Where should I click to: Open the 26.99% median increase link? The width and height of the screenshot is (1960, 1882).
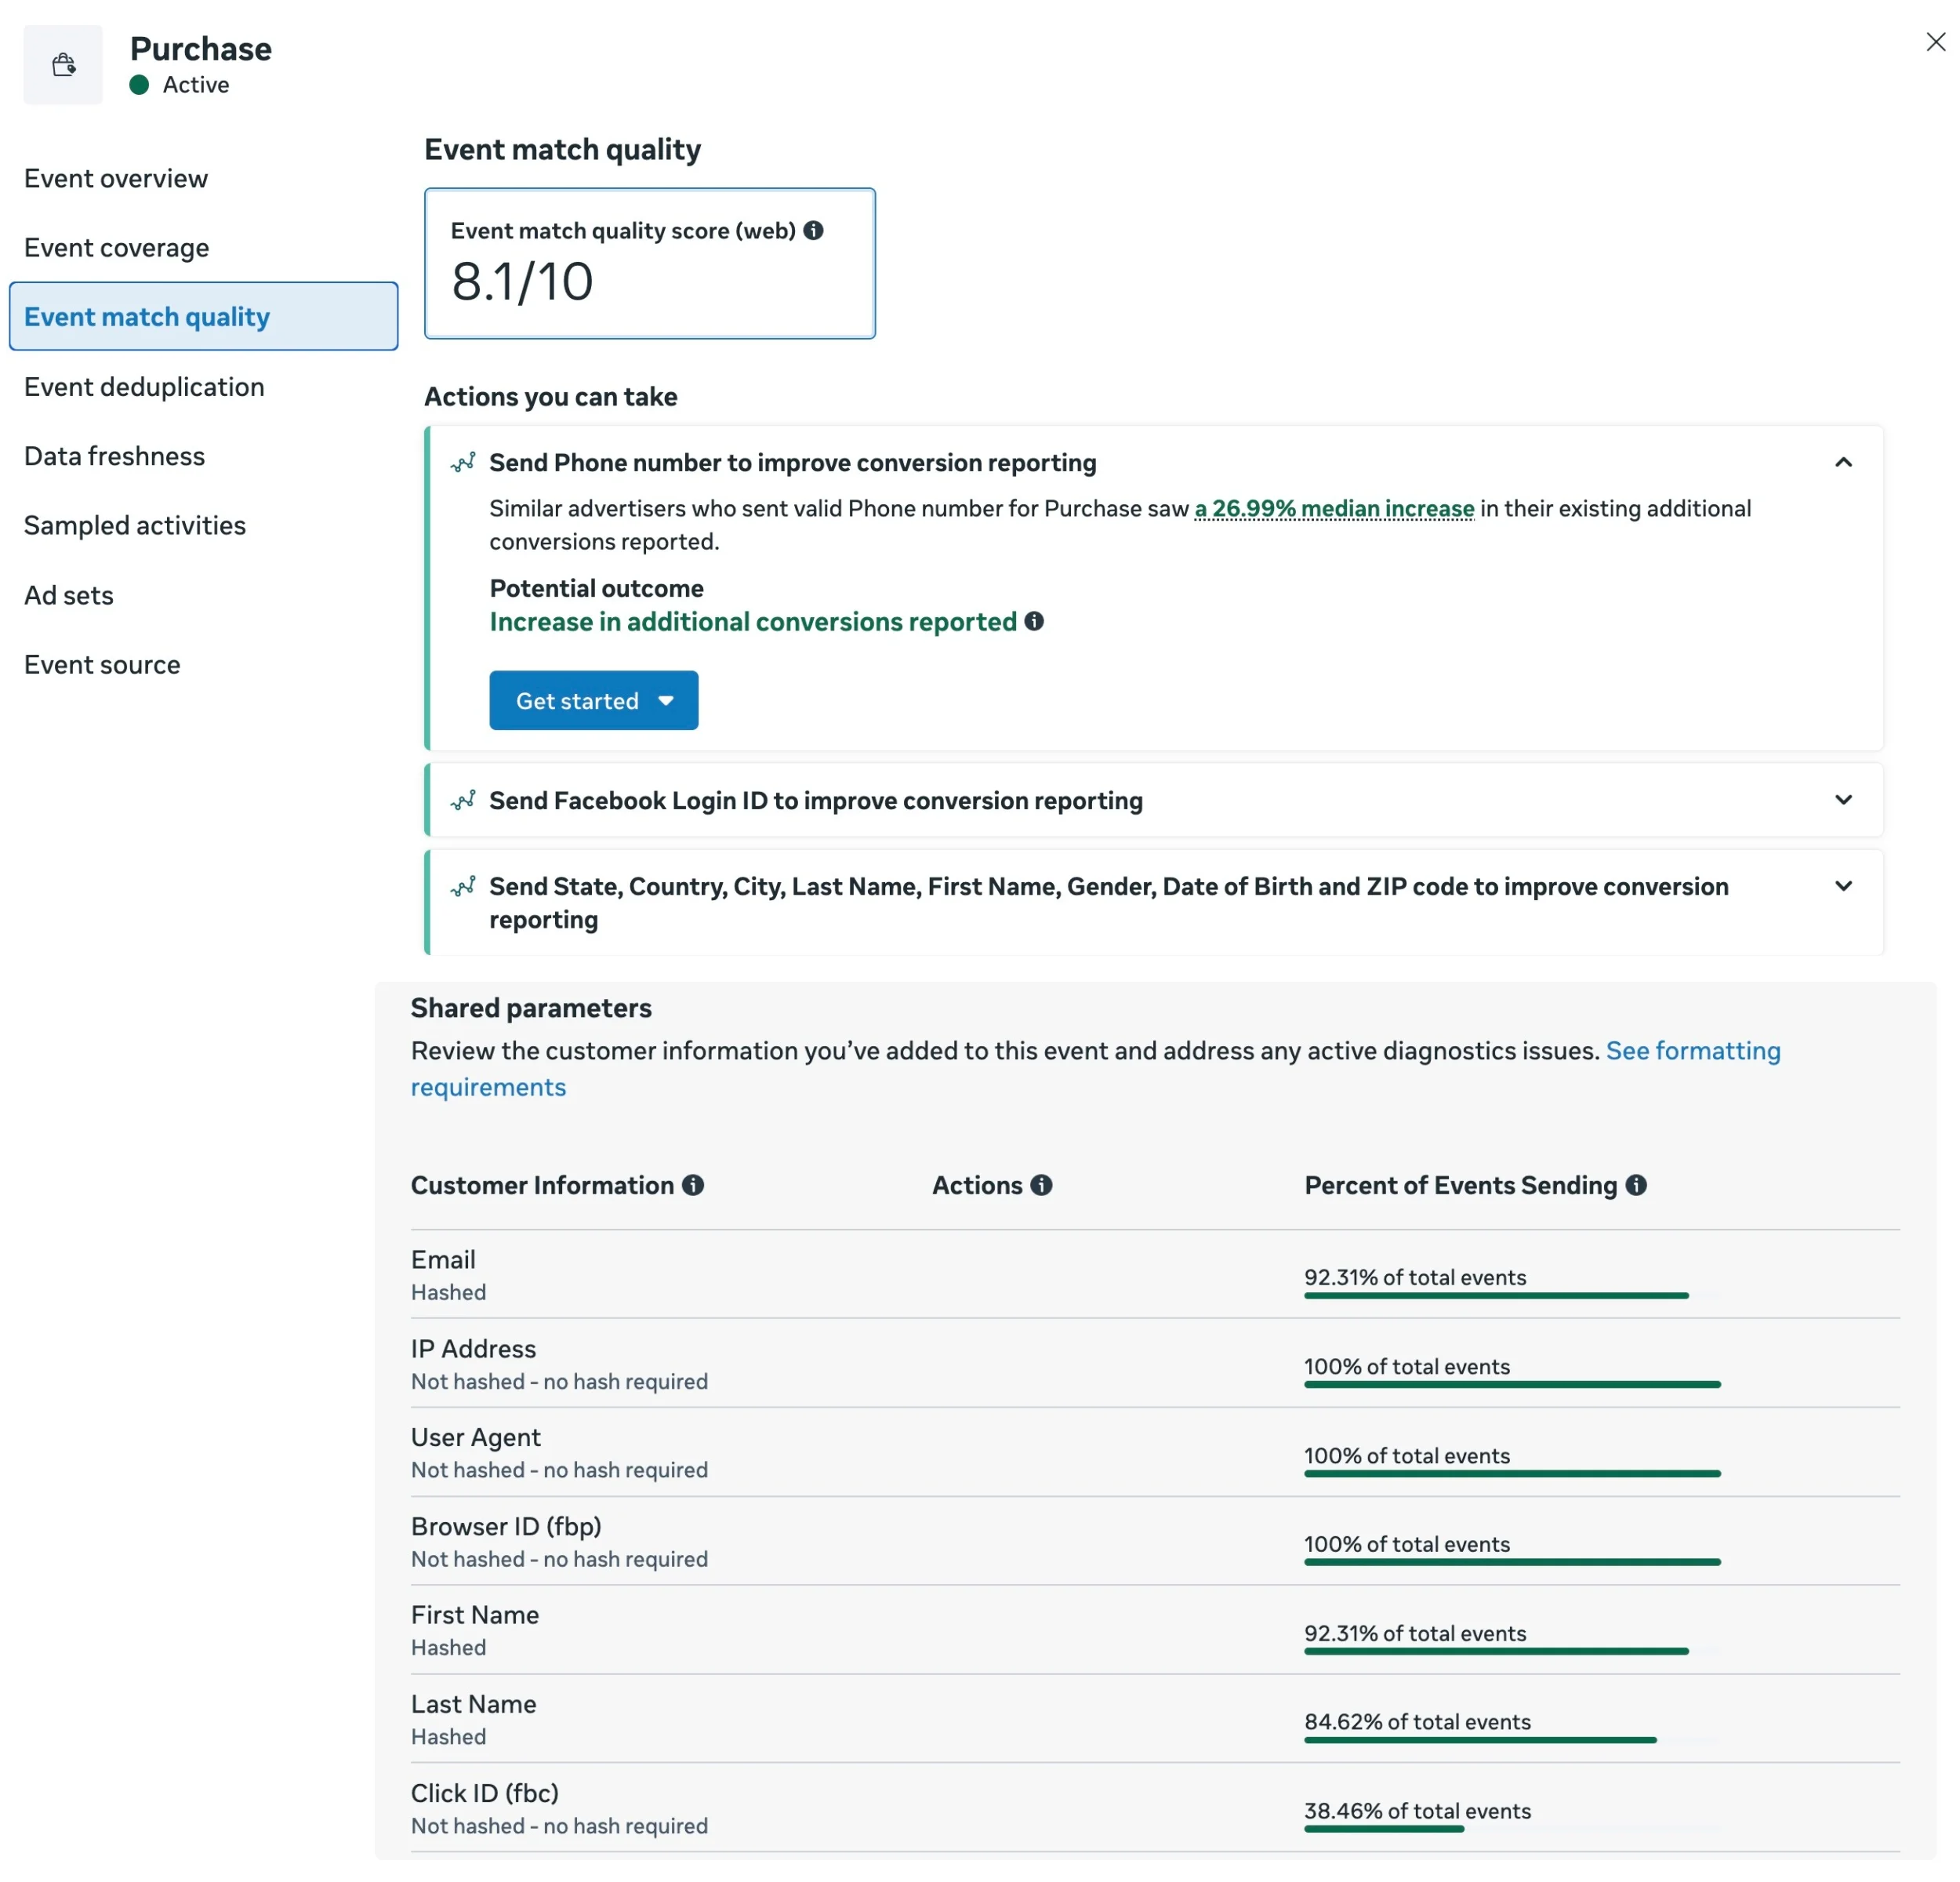coord(1334,508)
